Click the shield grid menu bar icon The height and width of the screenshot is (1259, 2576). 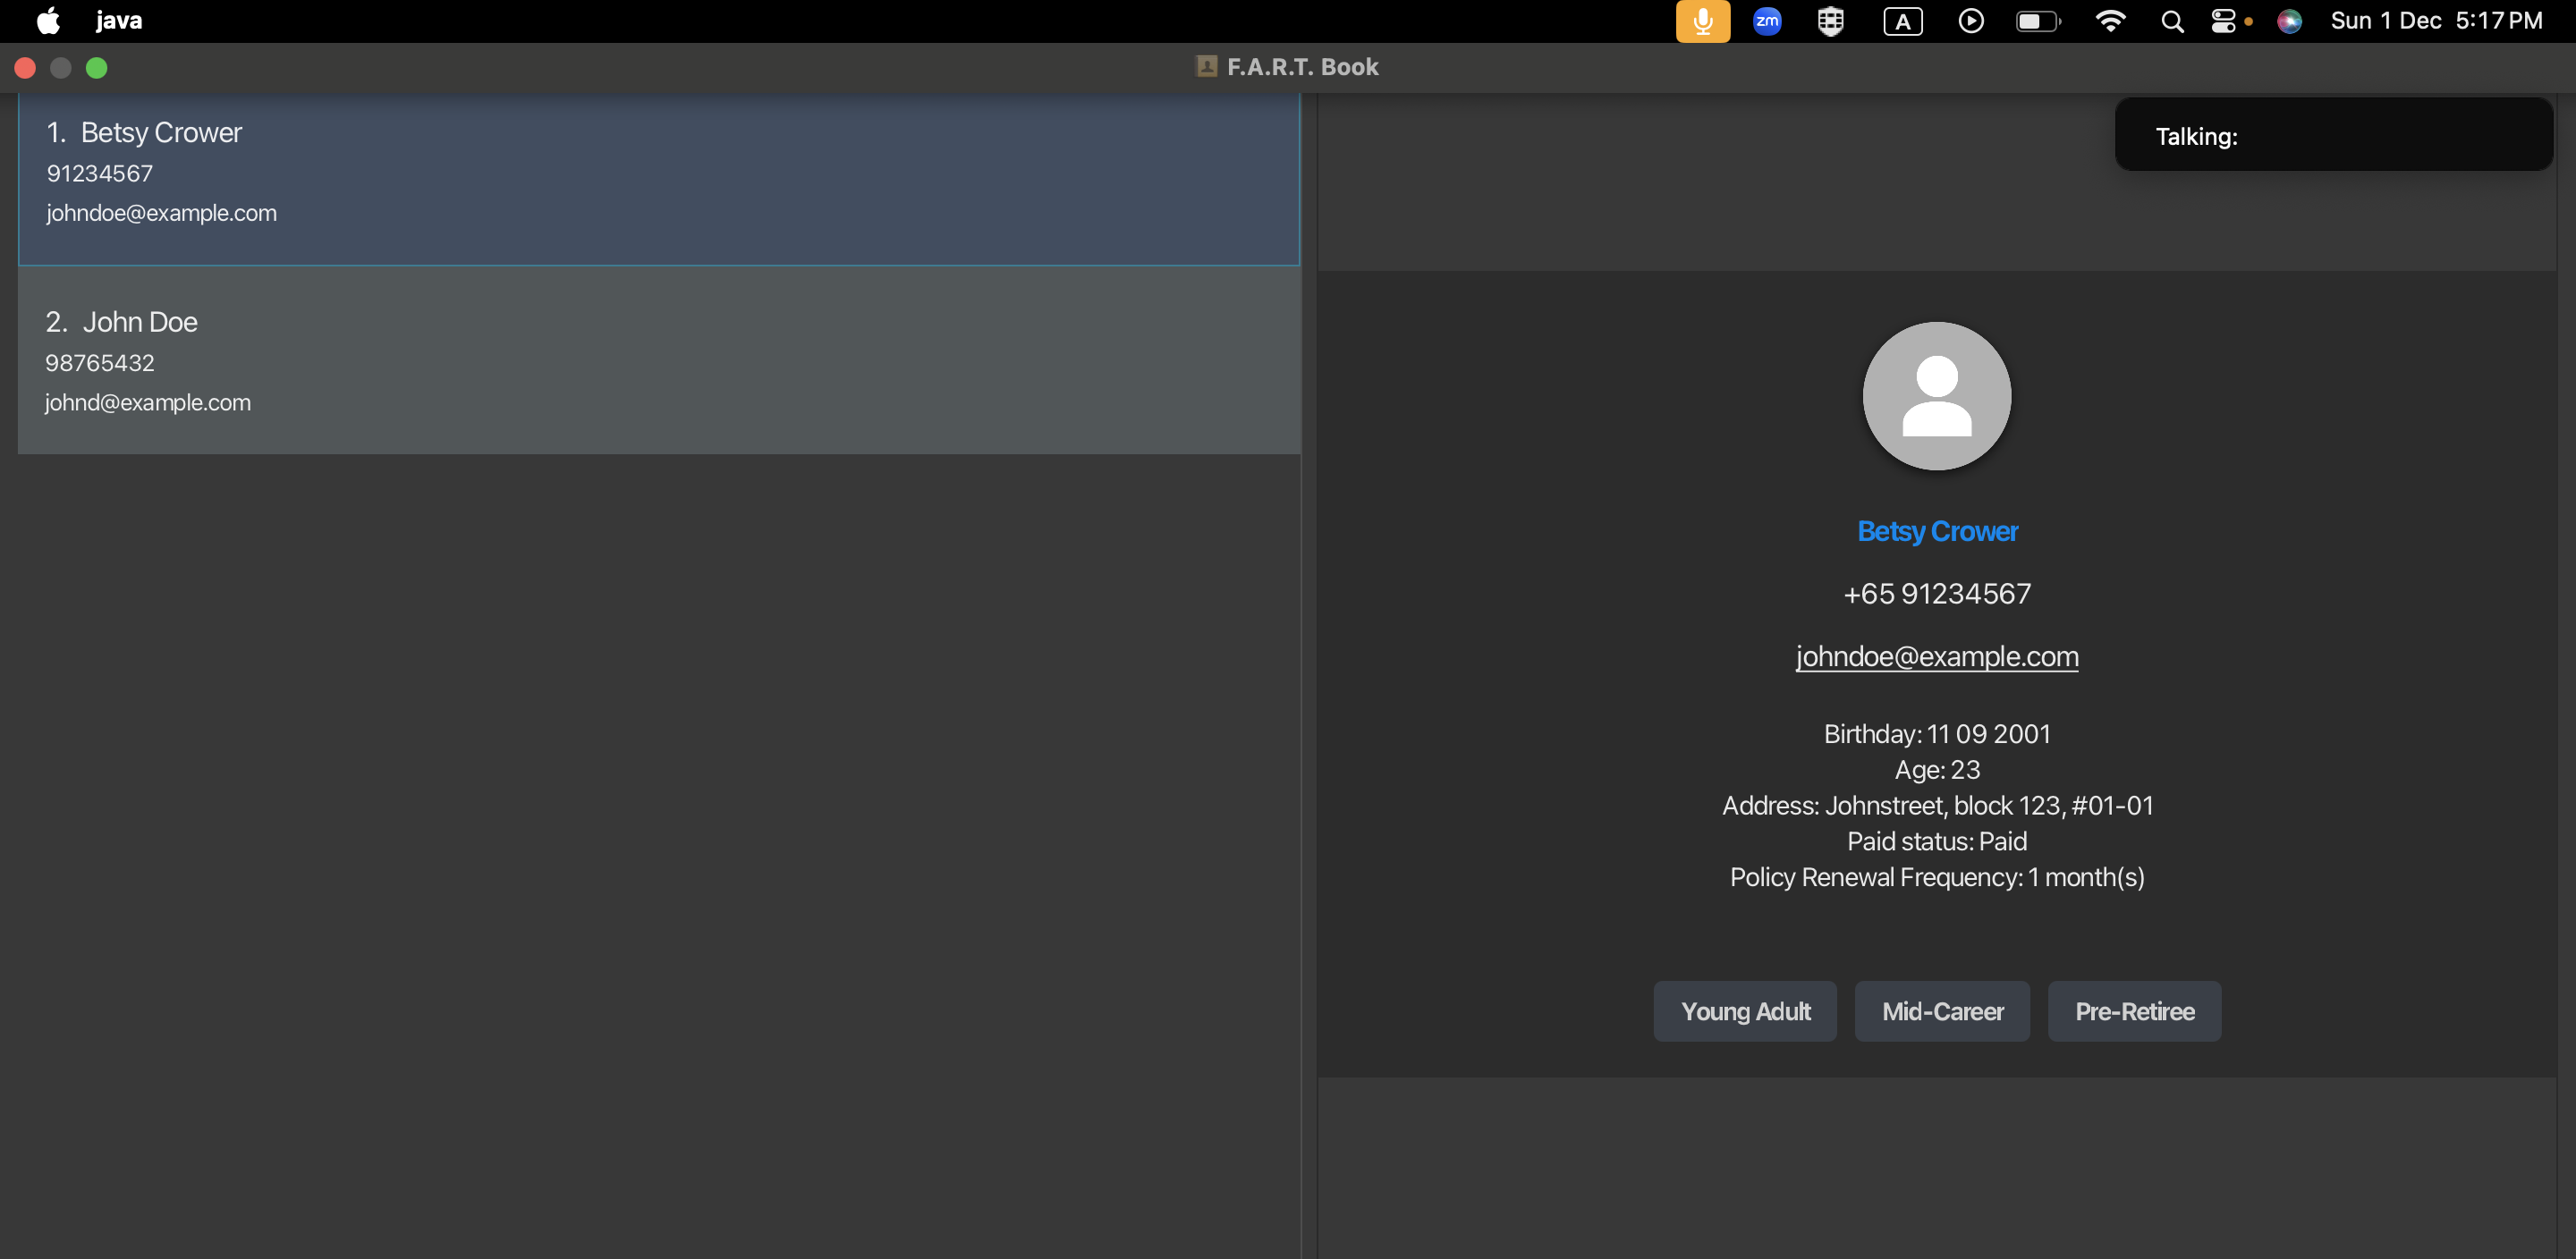[x=1830, y=21]
